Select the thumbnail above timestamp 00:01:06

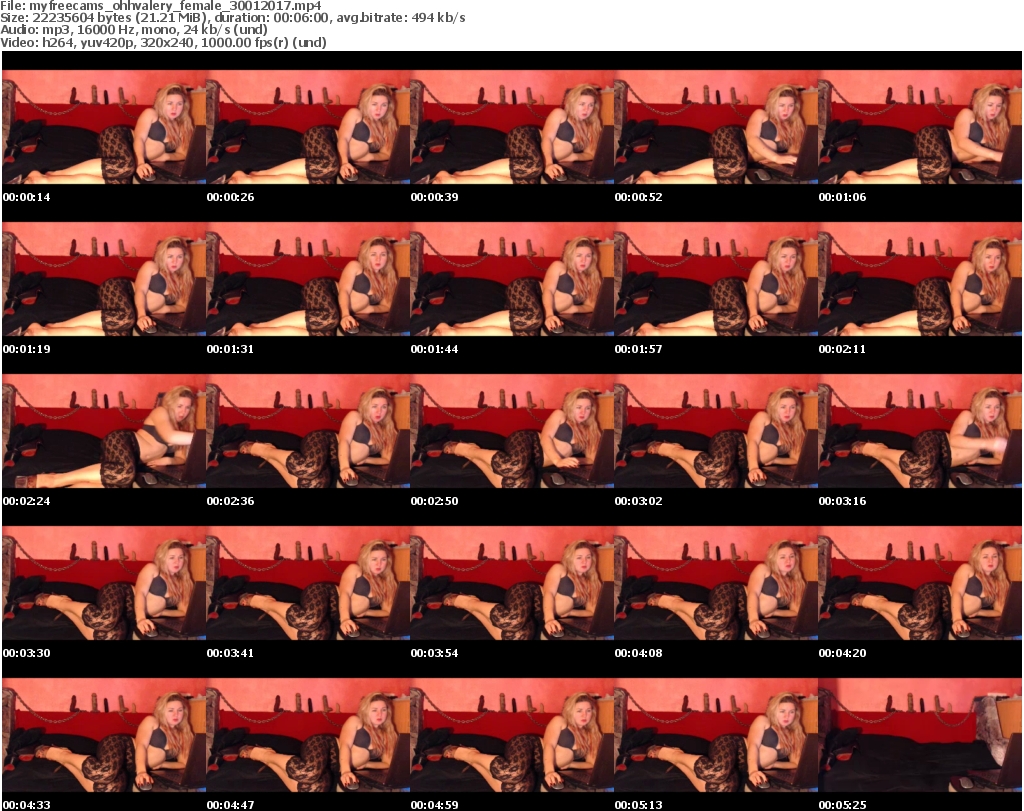920,127
